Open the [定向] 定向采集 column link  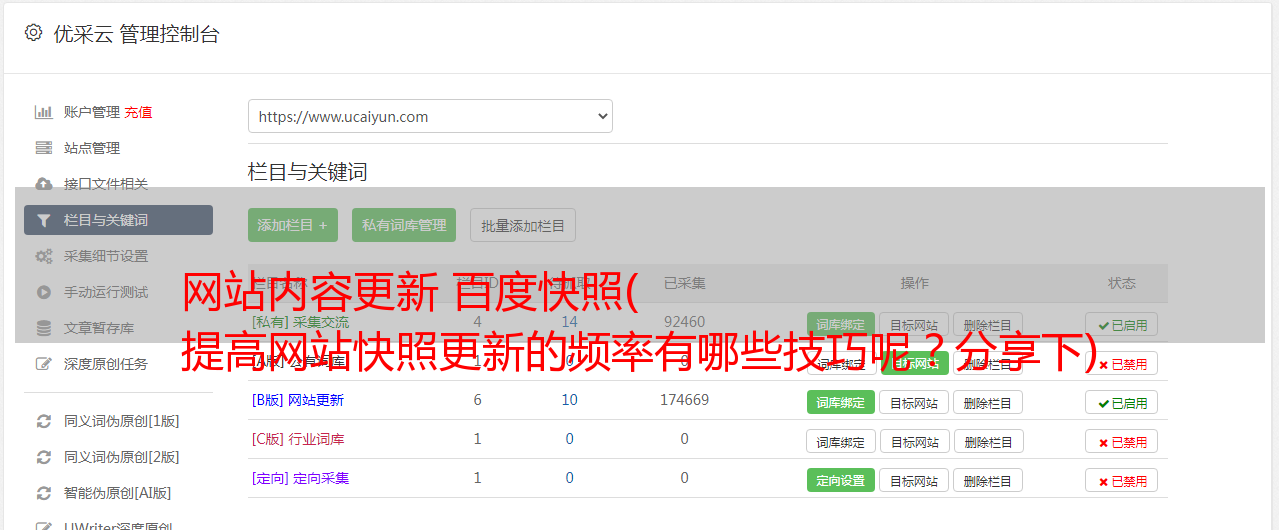point(301,478)
